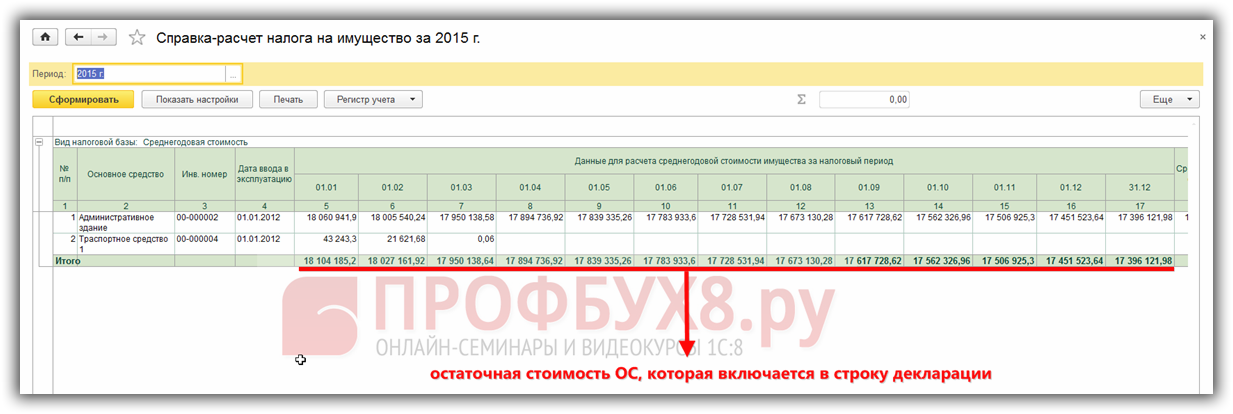Select the Траспортное средство row cell
The image size is (1233, 414).
(125, 244)
